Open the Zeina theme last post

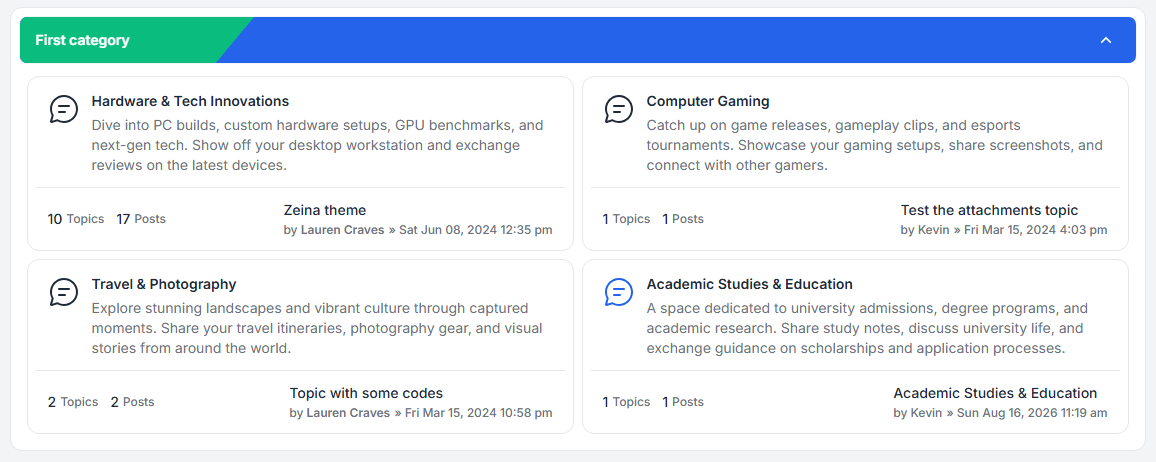pyautogui.click(x=324, y=210)
